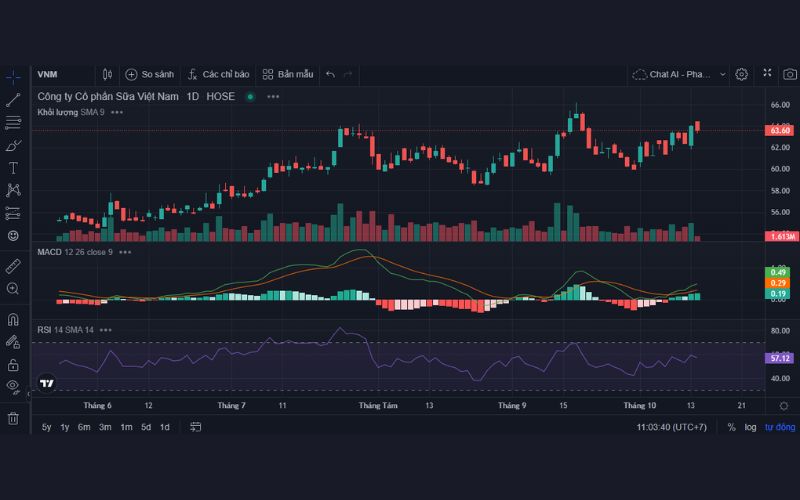Toggle hide all drawings eye icon
The height and width of the screenshot is (500, 800).
click(13, 385)
